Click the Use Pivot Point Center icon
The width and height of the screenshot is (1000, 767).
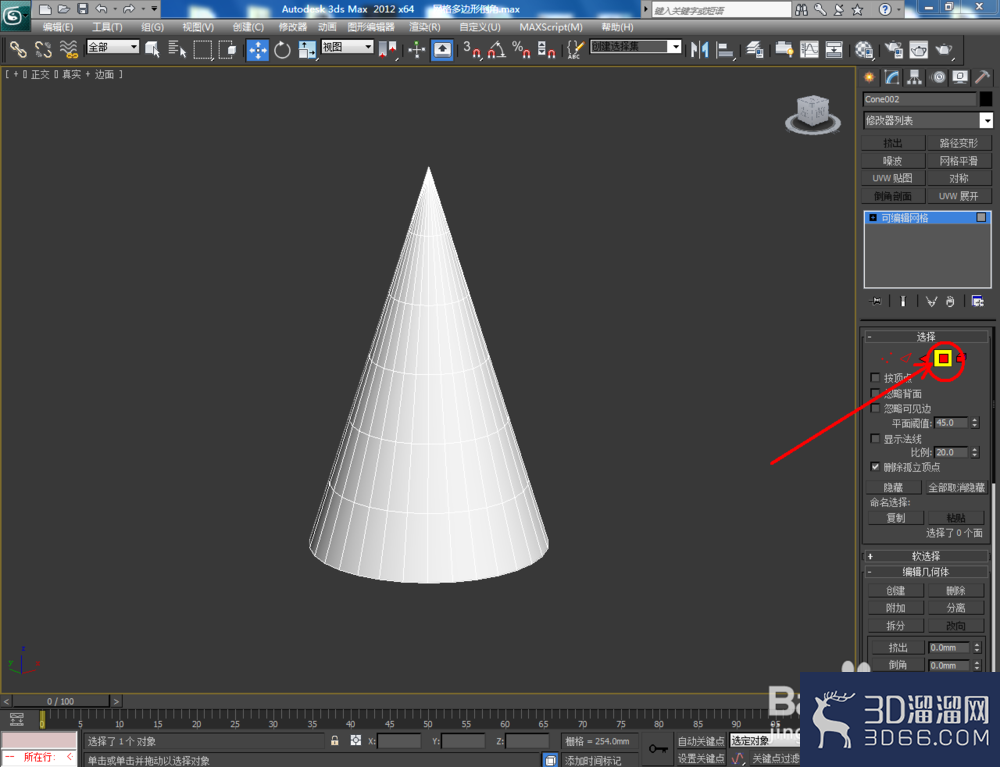pyautogui.click(x=387, y=50)
